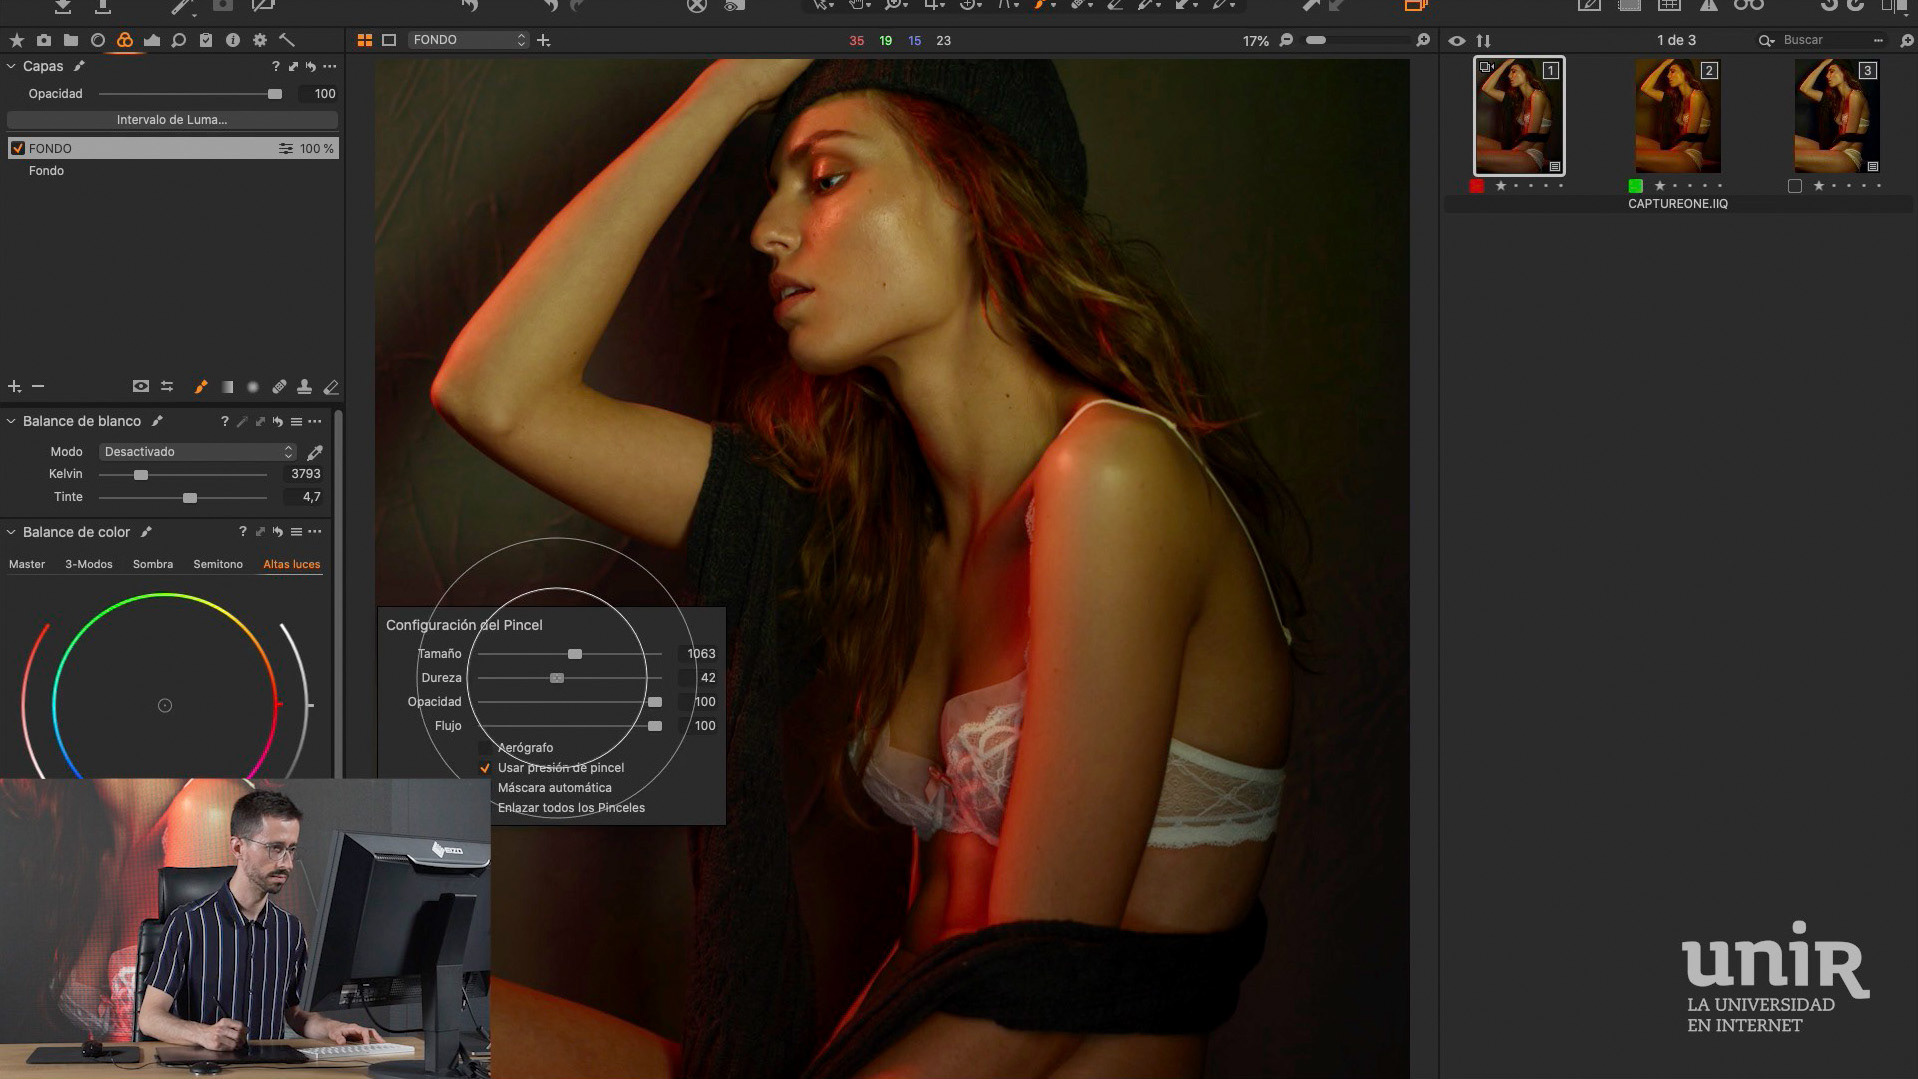Viewport: 1918px width, 1079px height.
Task: Switch viewer to single-image view
Action: (x=390, y=40)
